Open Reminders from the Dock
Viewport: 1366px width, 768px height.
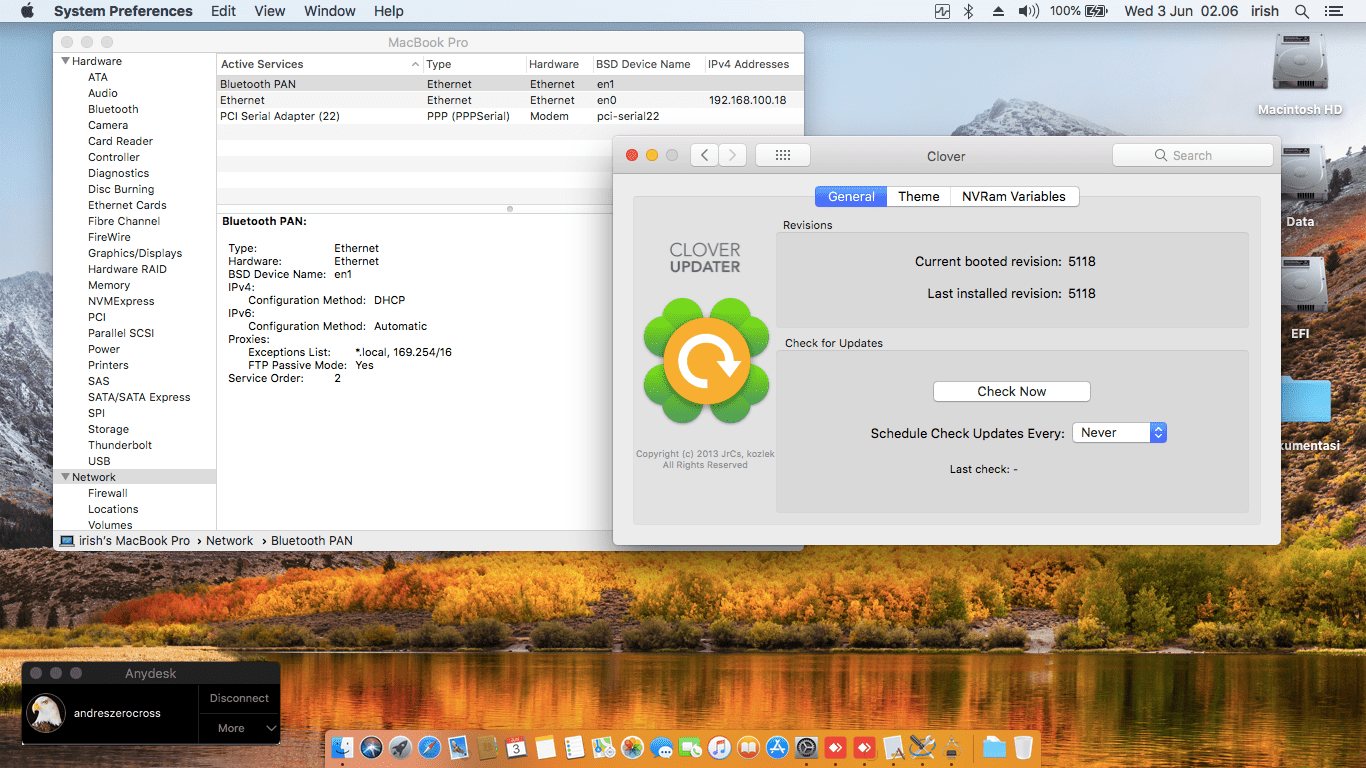coord(574,747)
